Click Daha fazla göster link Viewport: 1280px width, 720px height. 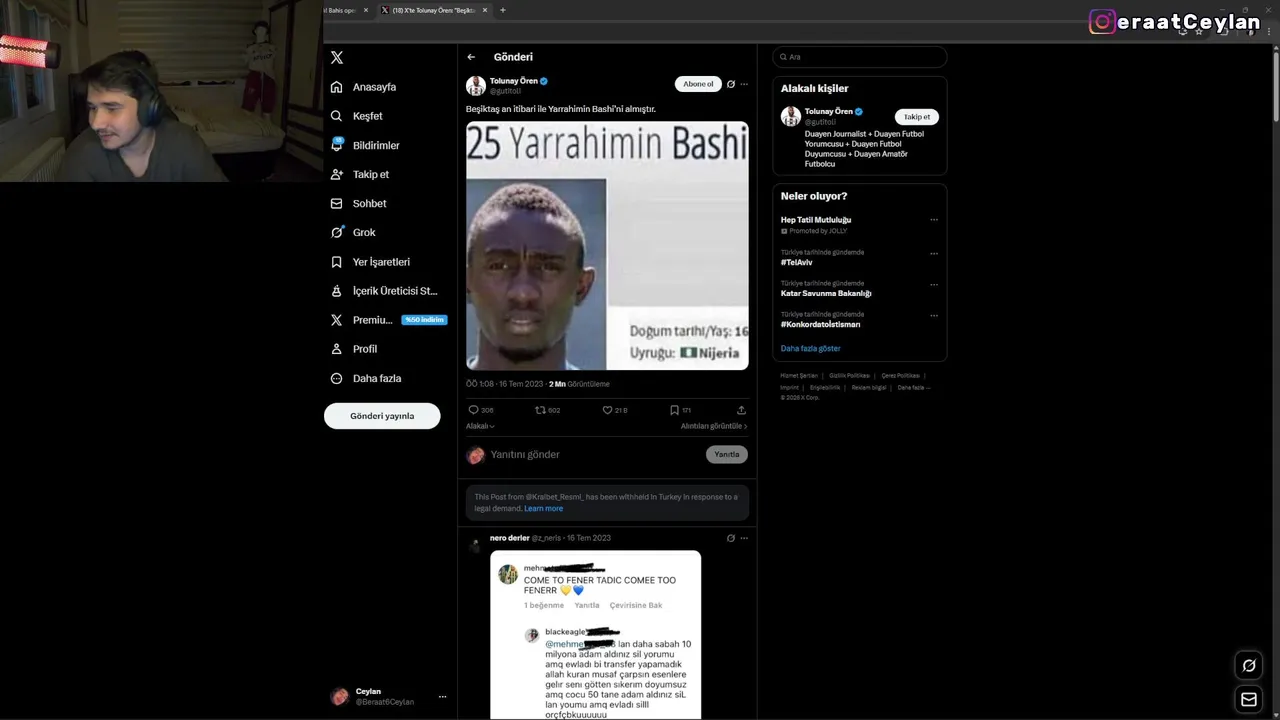click(811, 348)
